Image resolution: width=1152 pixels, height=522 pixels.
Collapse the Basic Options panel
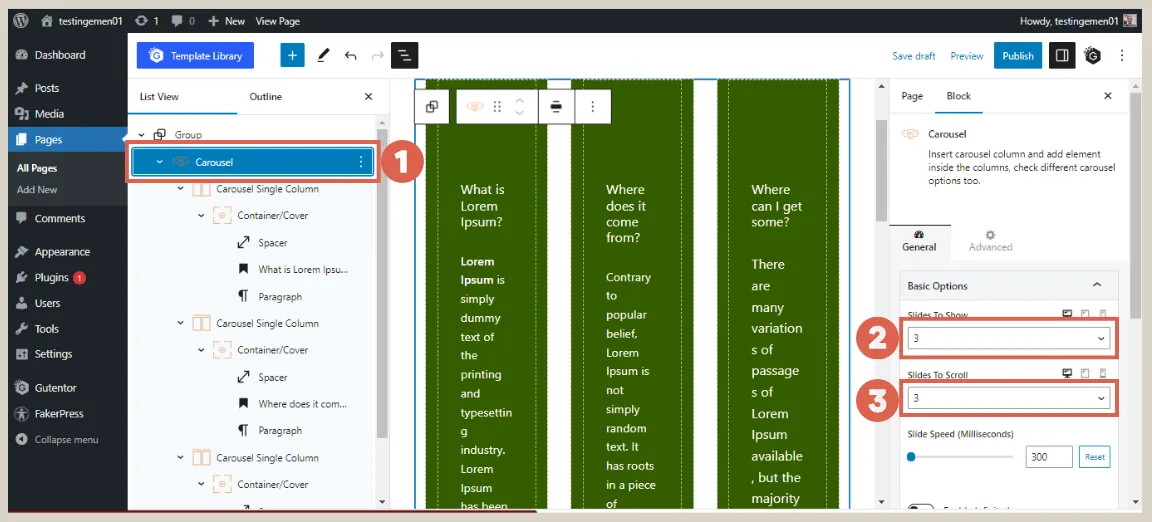pyautogui.click(x=1097, y=286)
